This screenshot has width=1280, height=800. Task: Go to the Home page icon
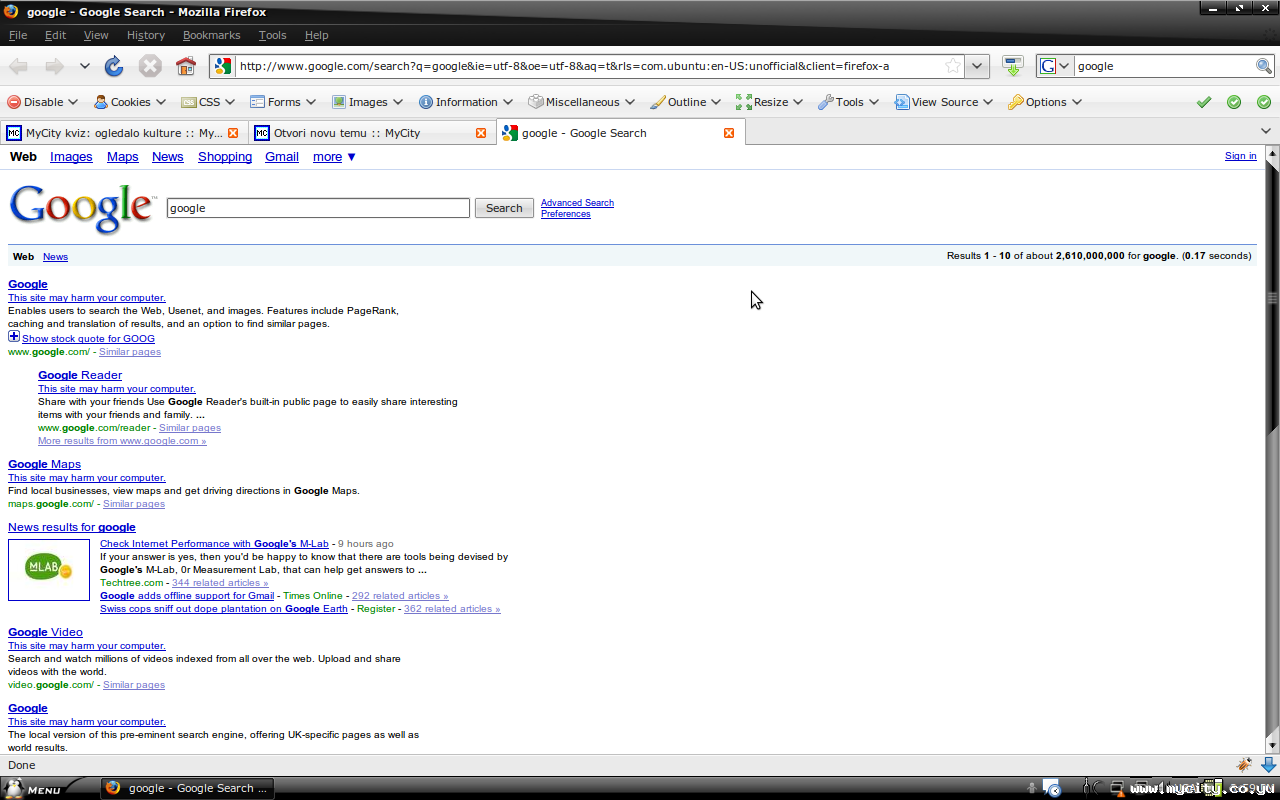coord(186,66)
